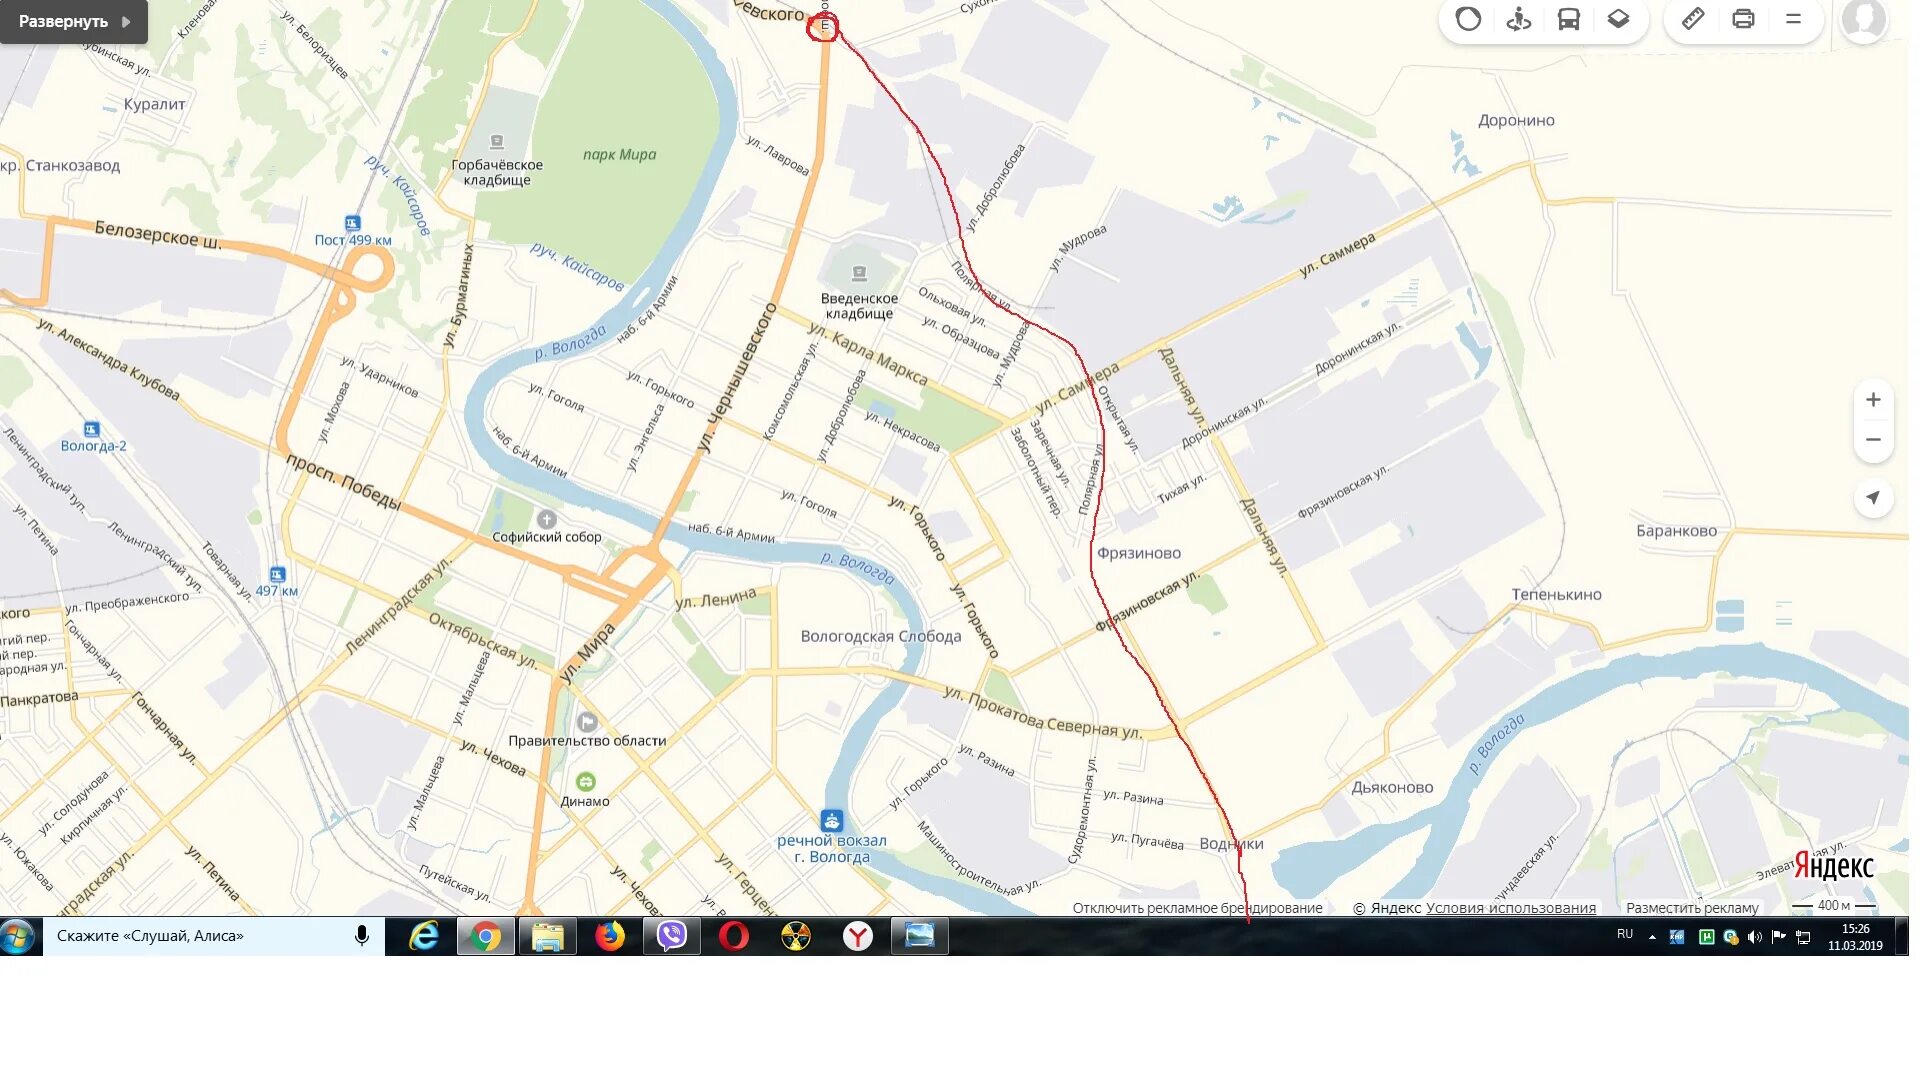Click the парк Мира label
This screenshot has height=1080, width=1920.
pos(619,155)
